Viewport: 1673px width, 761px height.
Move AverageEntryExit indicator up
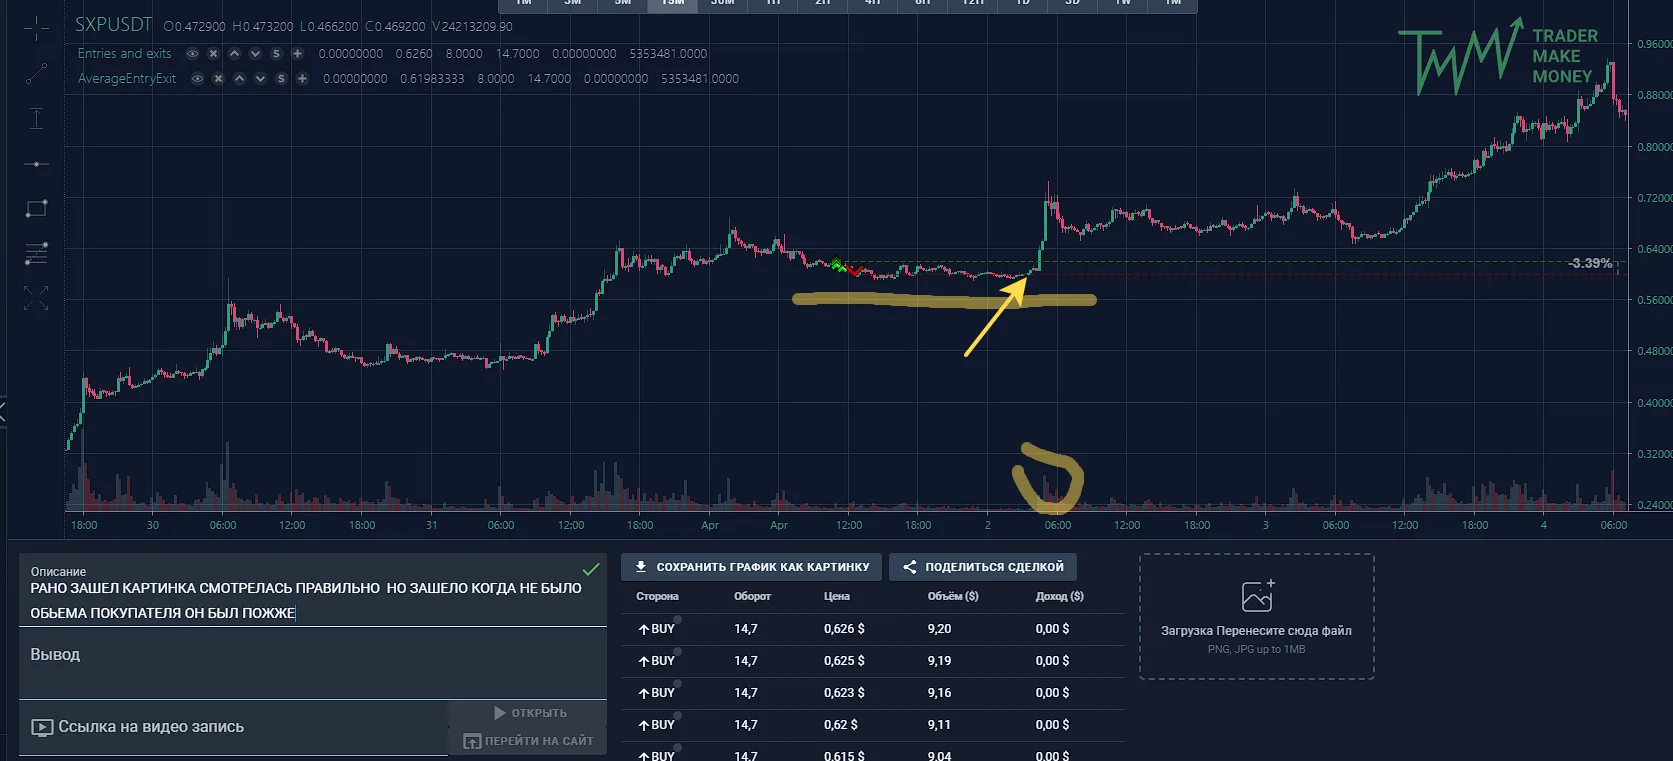(239, 79)
